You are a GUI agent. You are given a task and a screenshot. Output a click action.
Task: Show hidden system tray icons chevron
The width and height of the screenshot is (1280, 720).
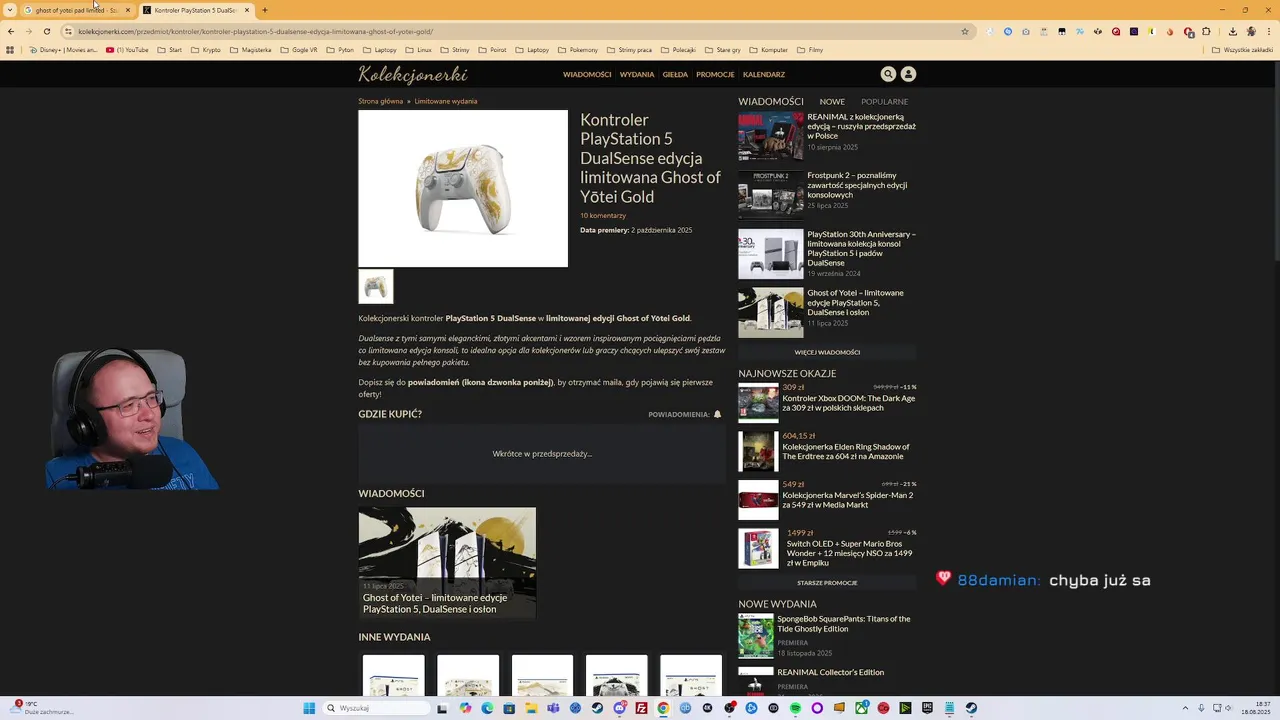(1186, 708)
